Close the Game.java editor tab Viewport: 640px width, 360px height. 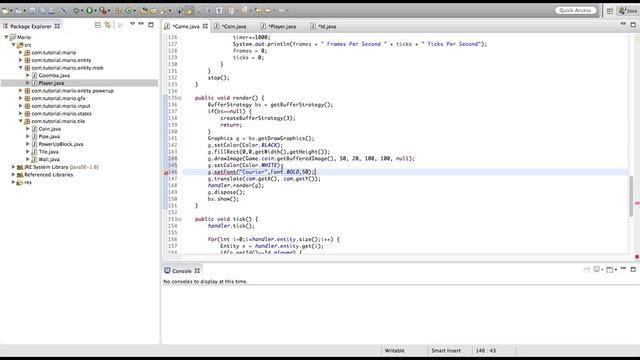205,26
